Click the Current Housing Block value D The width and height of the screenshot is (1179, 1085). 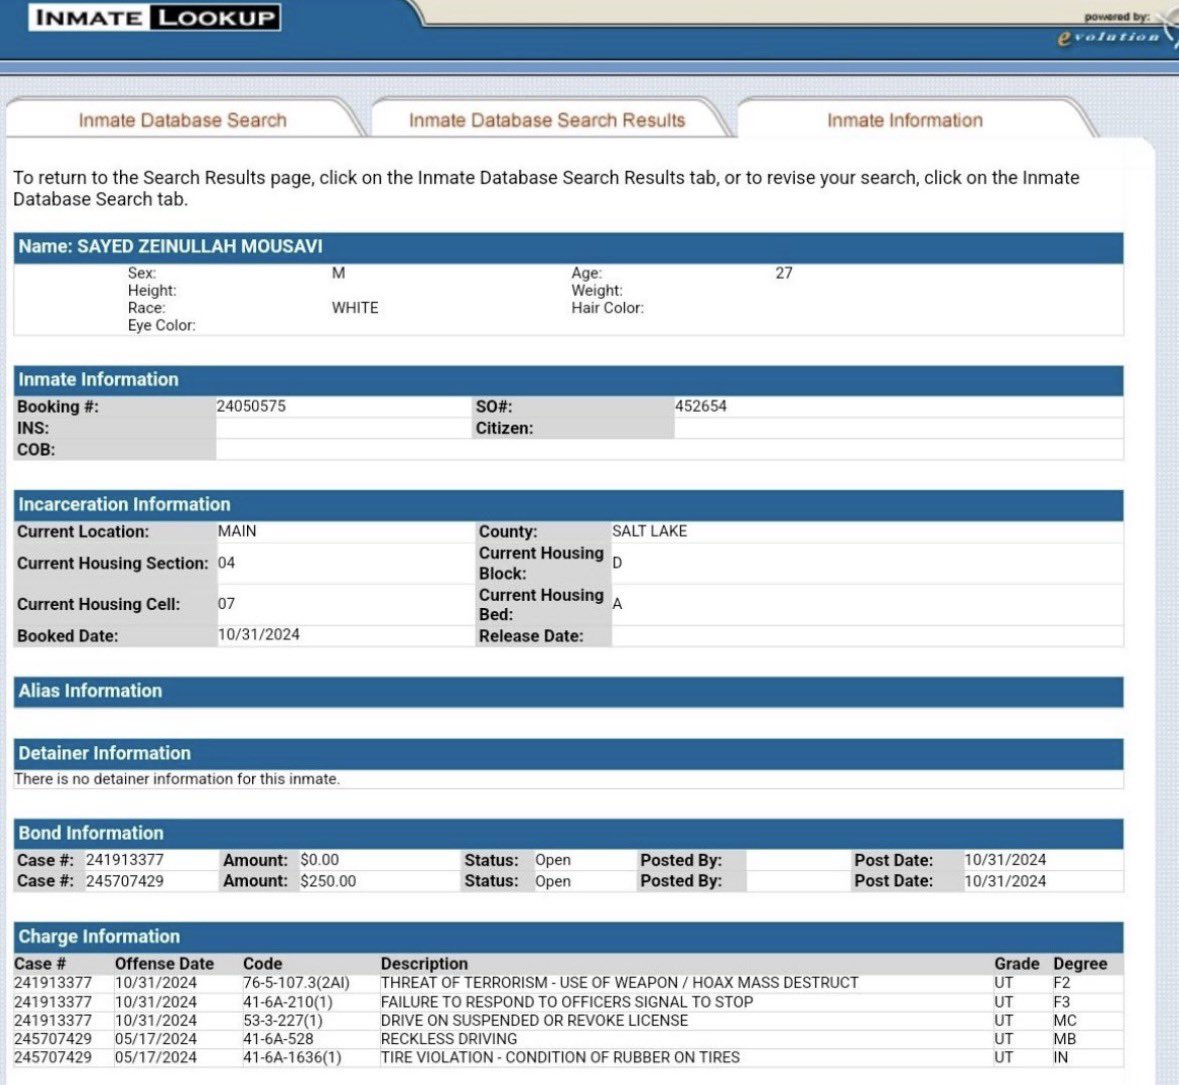point(617,562)
